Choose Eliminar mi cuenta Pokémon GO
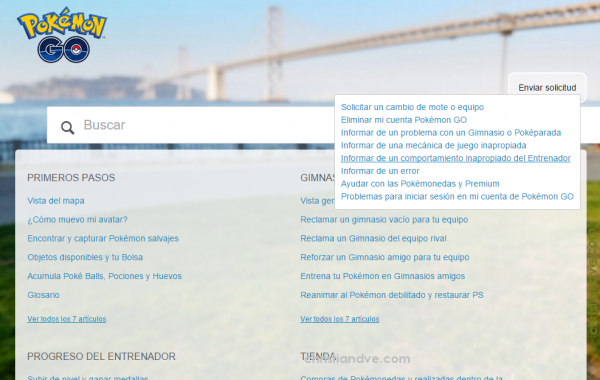The width and height of the screenshot is (600, 380). 404,120
